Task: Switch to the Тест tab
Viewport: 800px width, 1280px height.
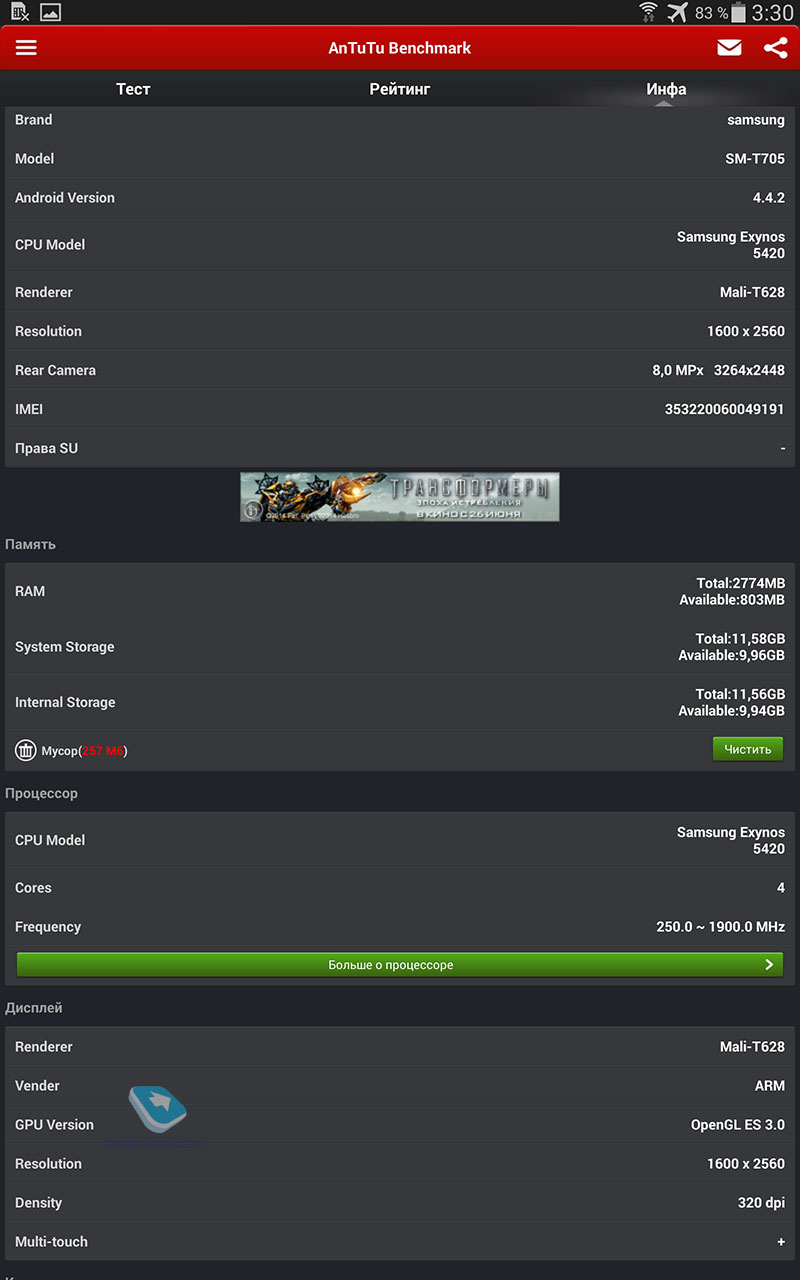Action: pos(133,89)
